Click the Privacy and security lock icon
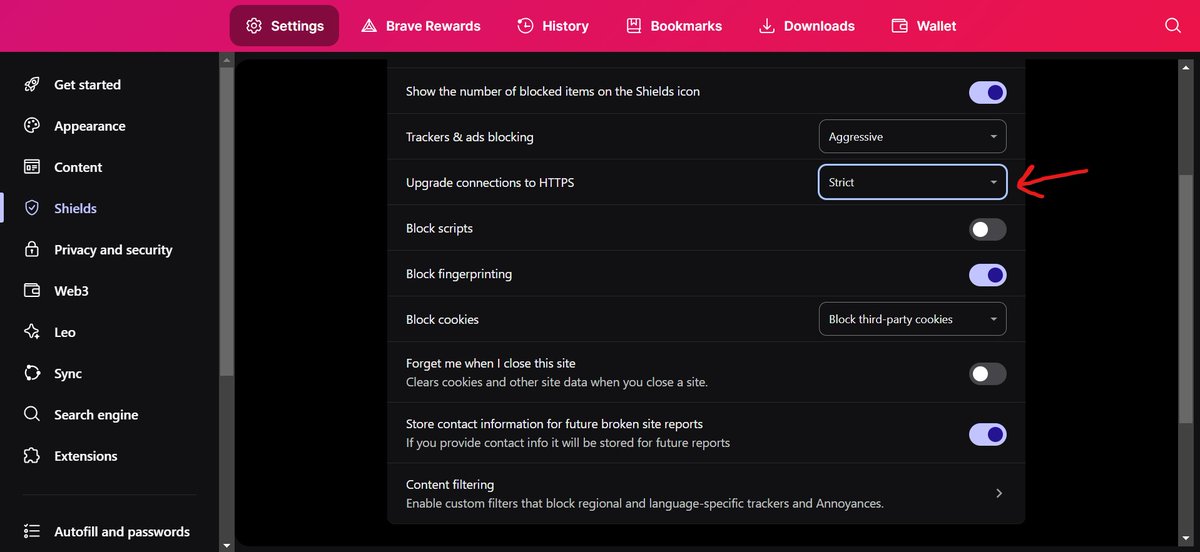The height and width of the screenshot is (552, 1200). tap(32, 250)
